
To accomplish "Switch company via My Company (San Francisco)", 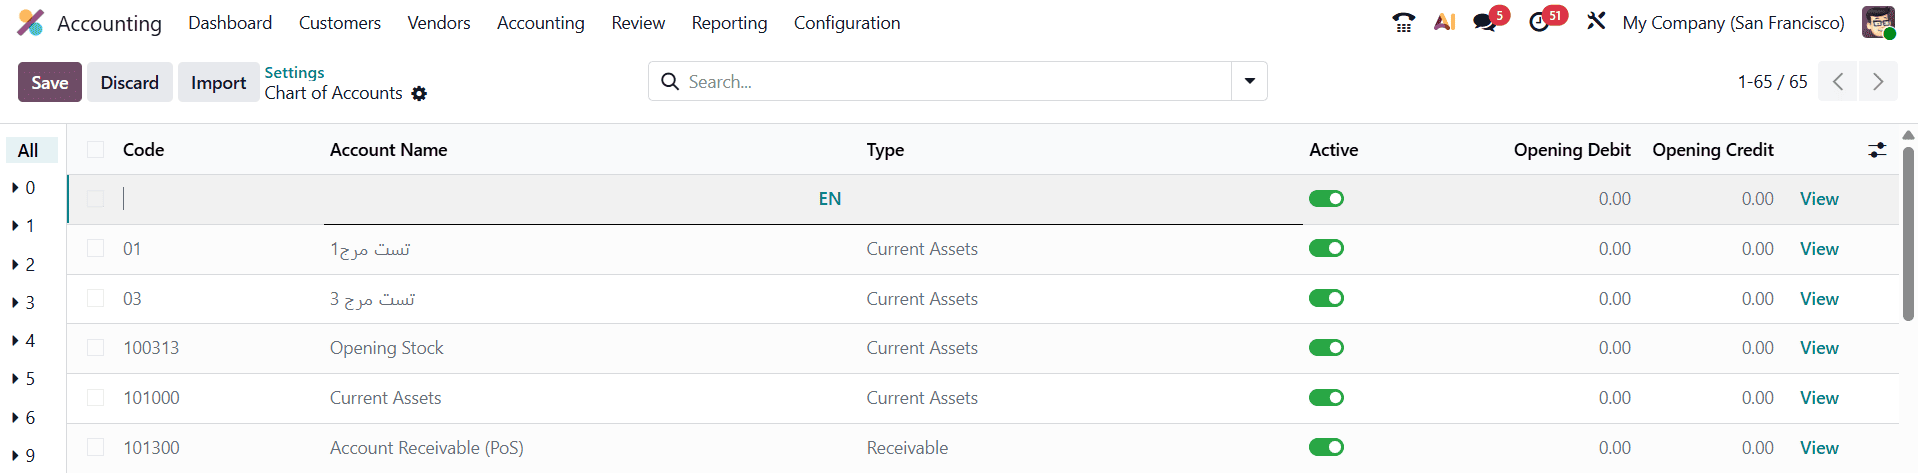I will (1733, 22).
